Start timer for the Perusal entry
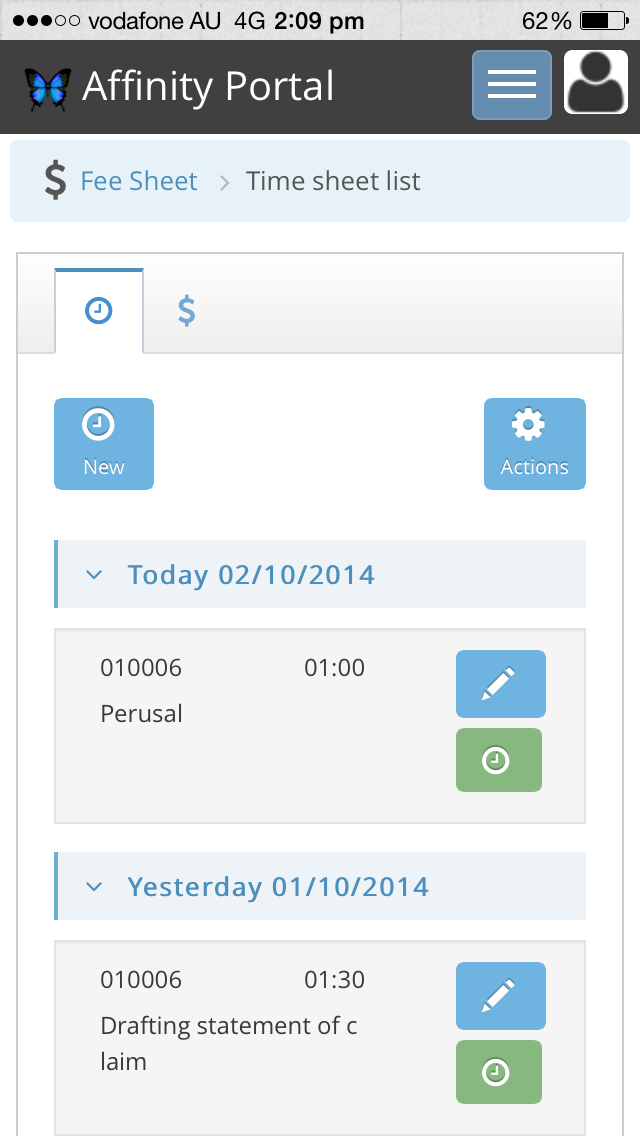640x1136 pixels. [498, 760]
